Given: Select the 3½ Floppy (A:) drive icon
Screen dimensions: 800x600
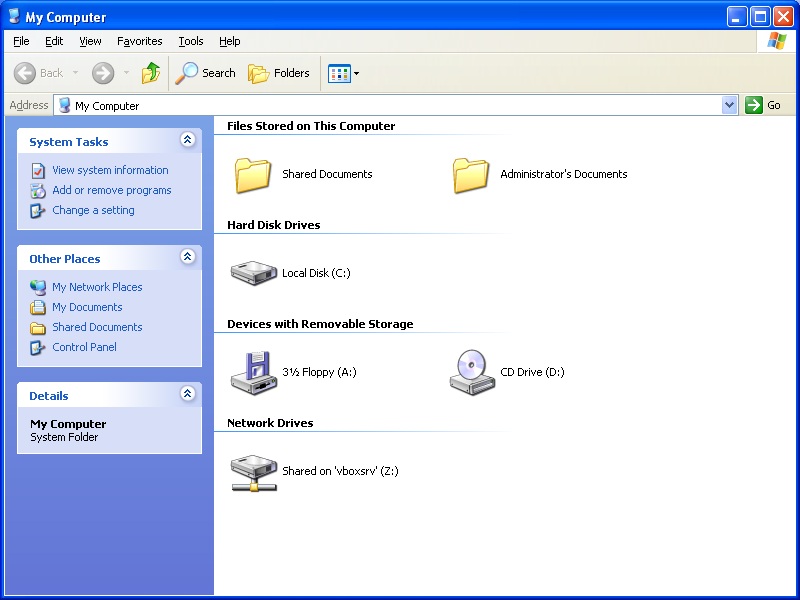Looking at the screenshot, I should (254, 373).
